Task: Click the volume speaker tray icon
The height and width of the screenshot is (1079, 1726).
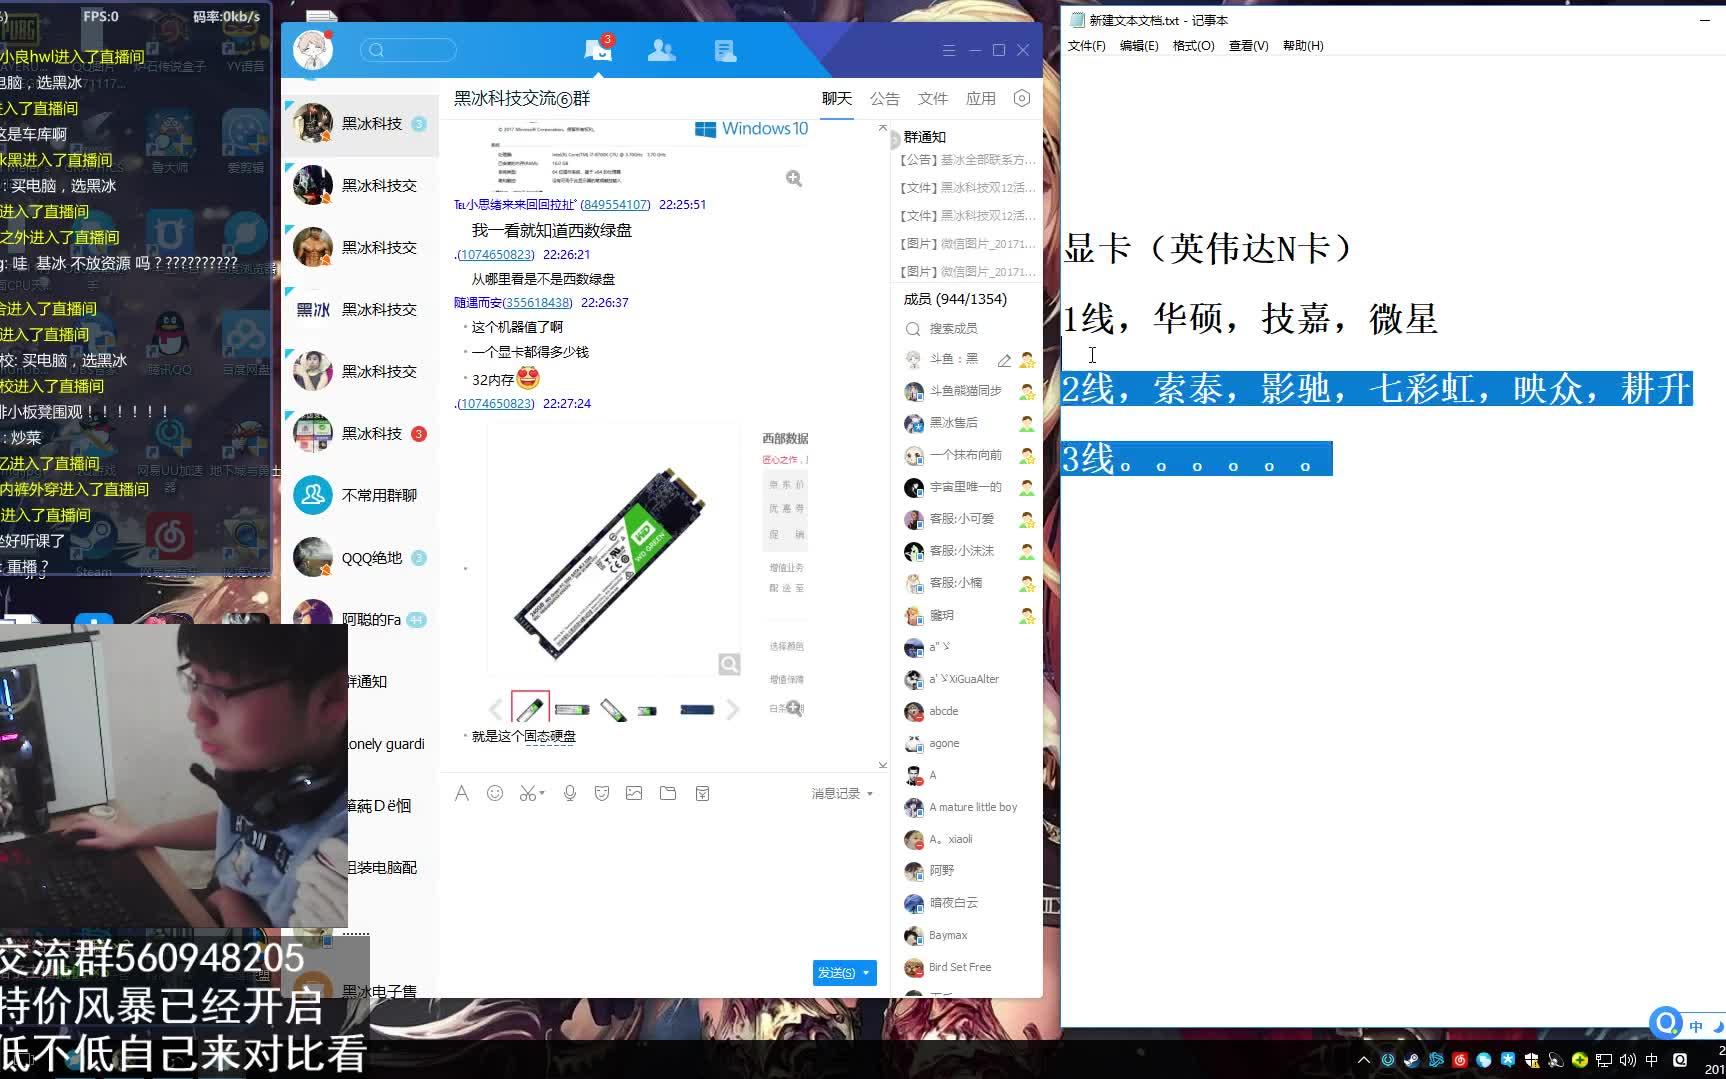Action: [x=1627, y=1060]
